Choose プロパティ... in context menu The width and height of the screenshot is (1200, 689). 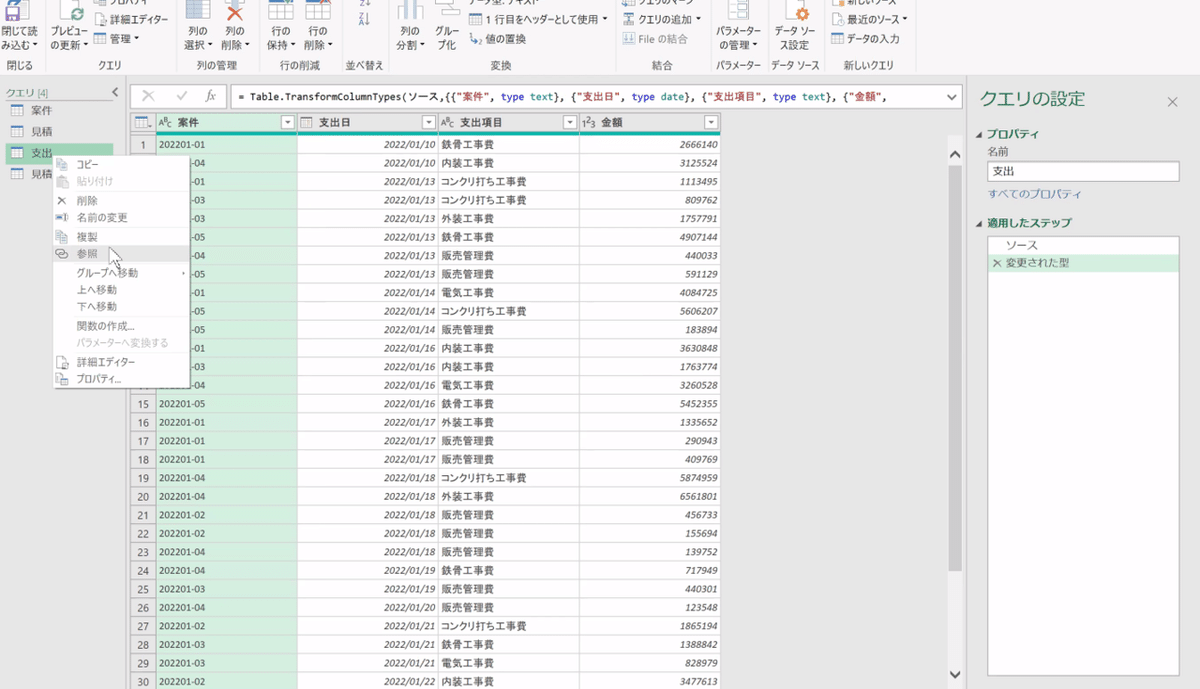click(x=120, y=379)
